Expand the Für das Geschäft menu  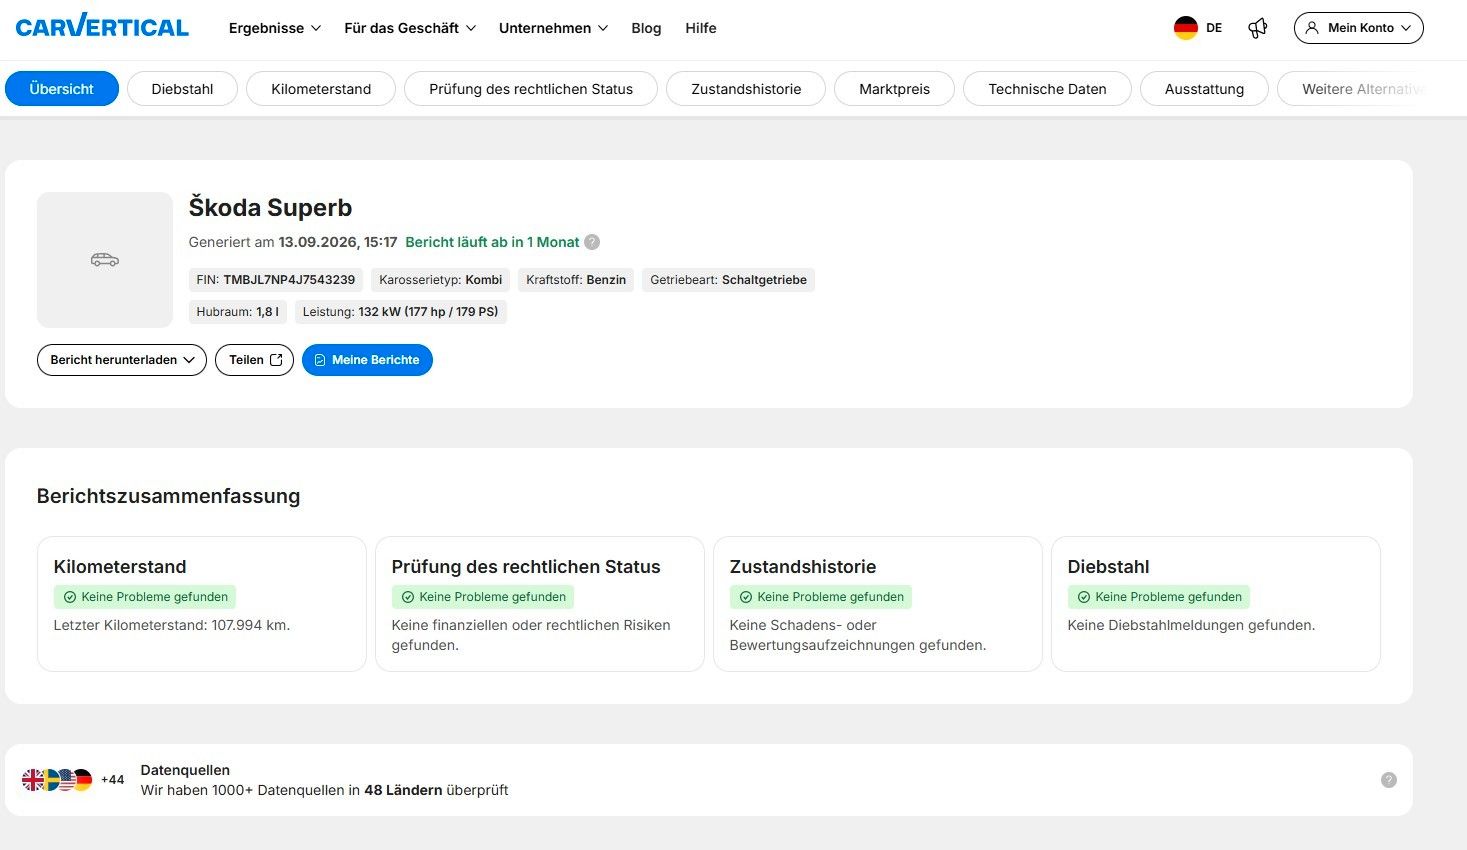[x=410, y=28]
